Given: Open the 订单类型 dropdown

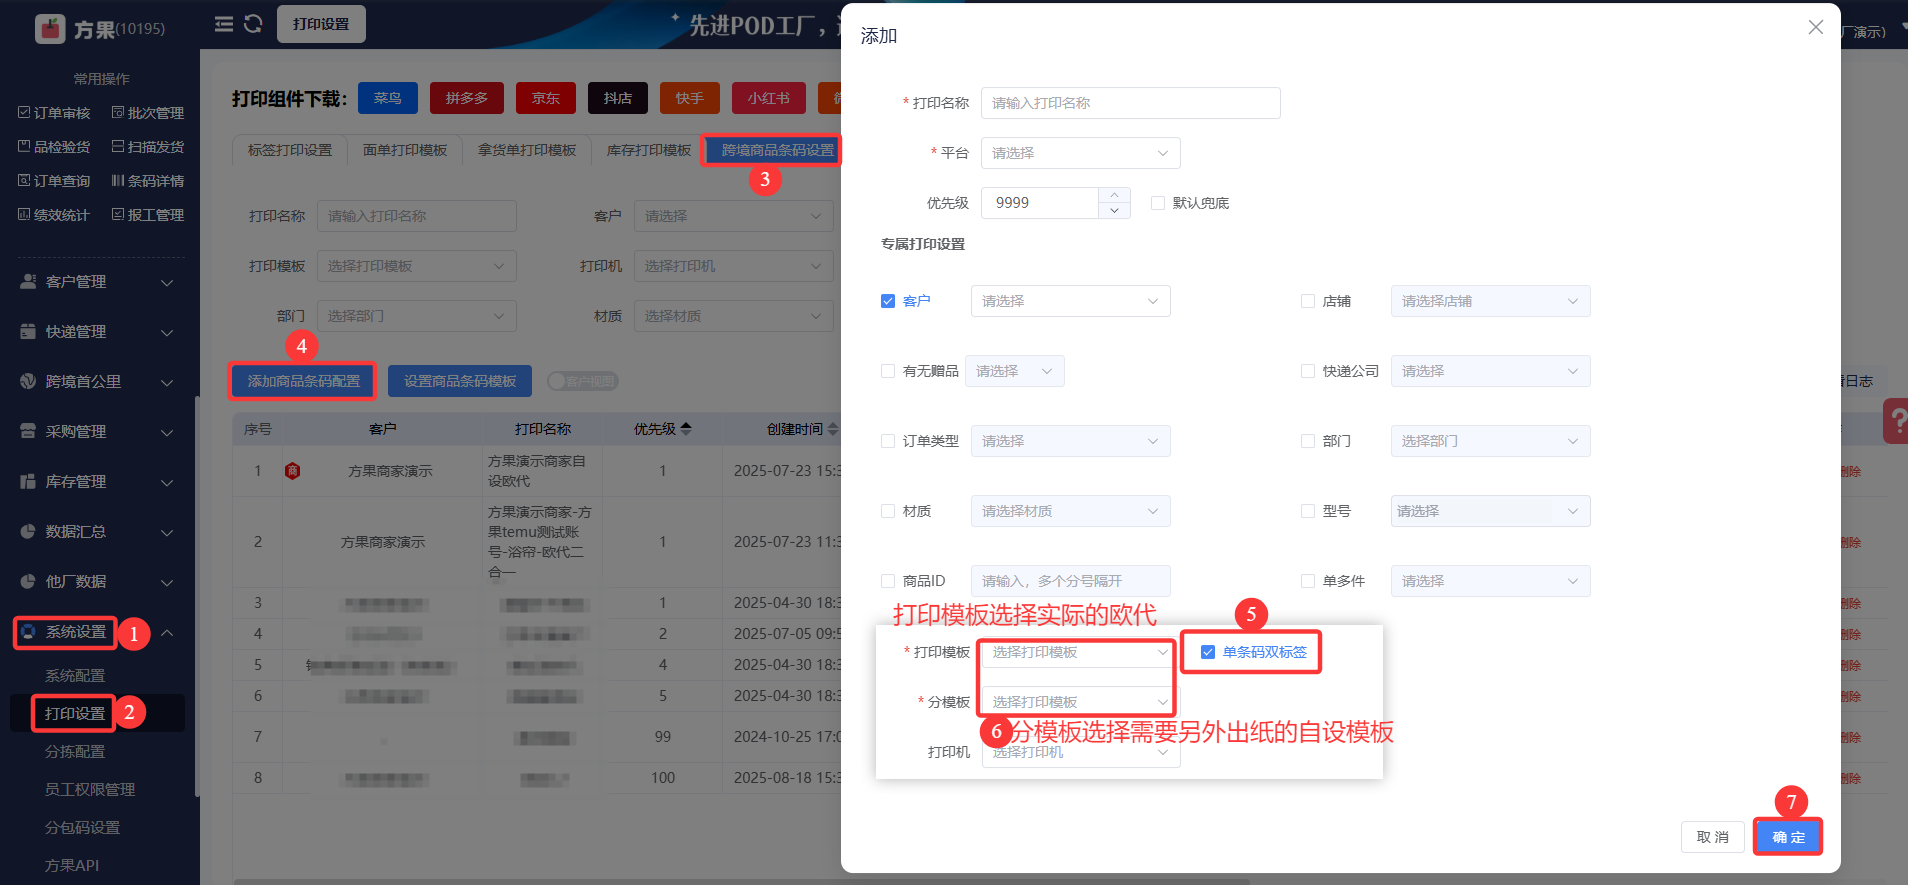Looking at the screenshot, I should [1070, 441].
